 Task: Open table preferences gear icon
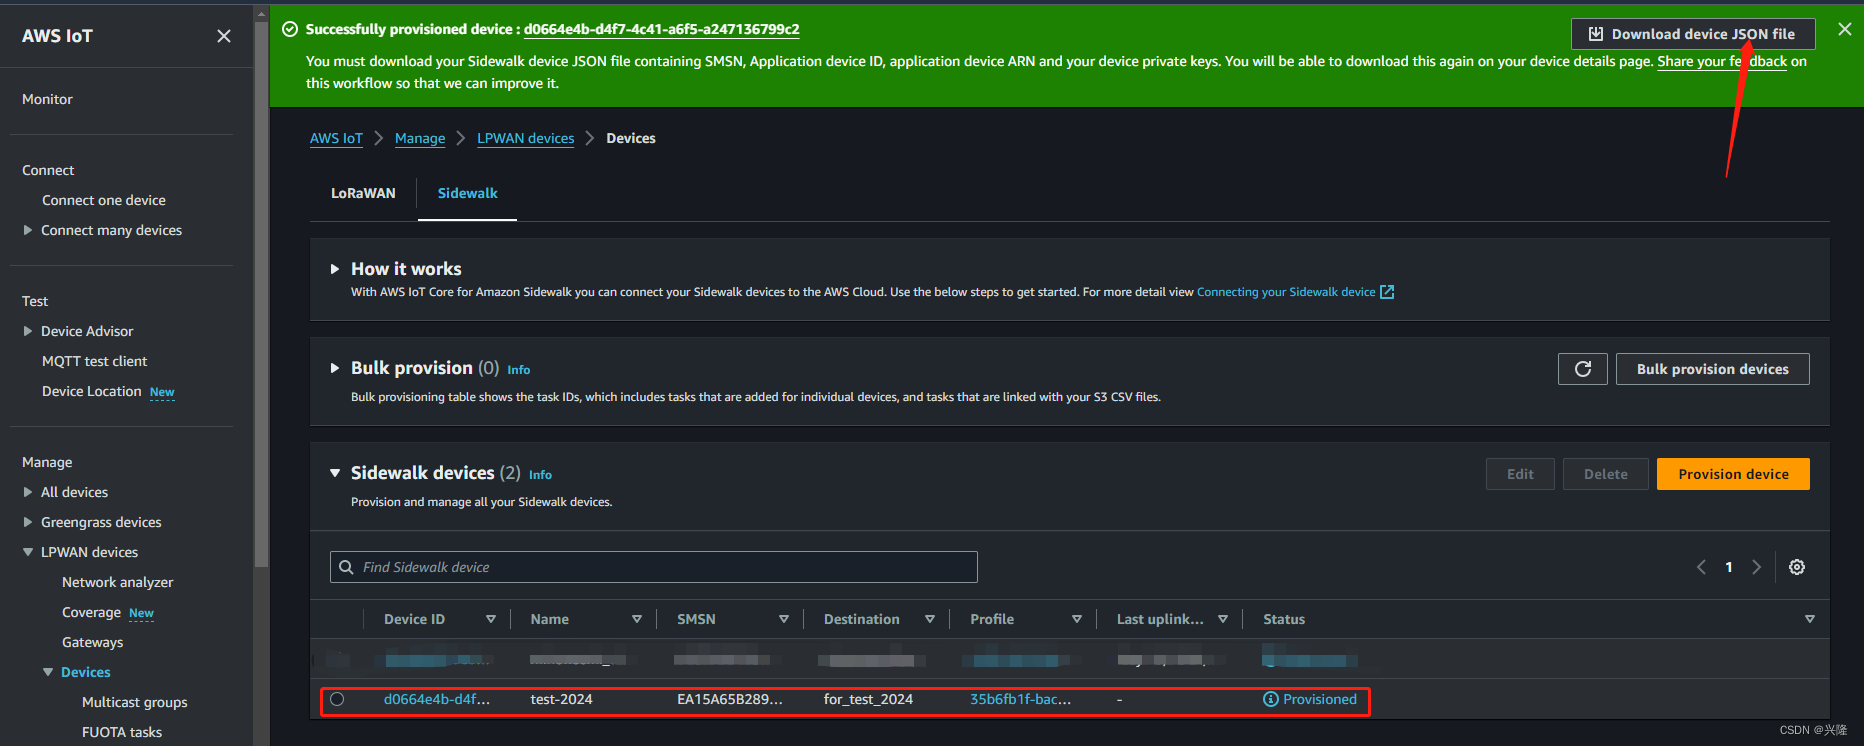pos(1797,567)
